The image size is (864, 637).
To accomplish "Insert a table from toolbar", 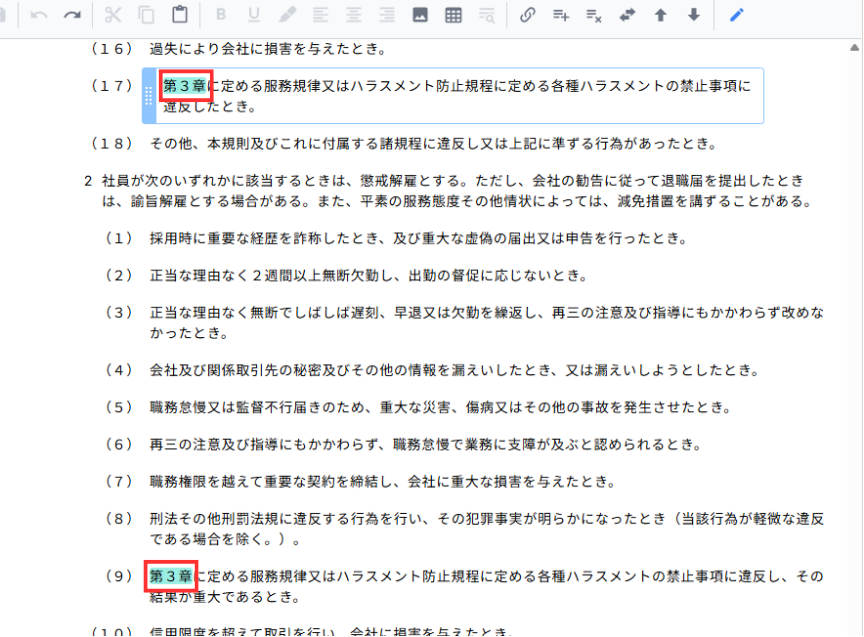I will coord(453,16).
